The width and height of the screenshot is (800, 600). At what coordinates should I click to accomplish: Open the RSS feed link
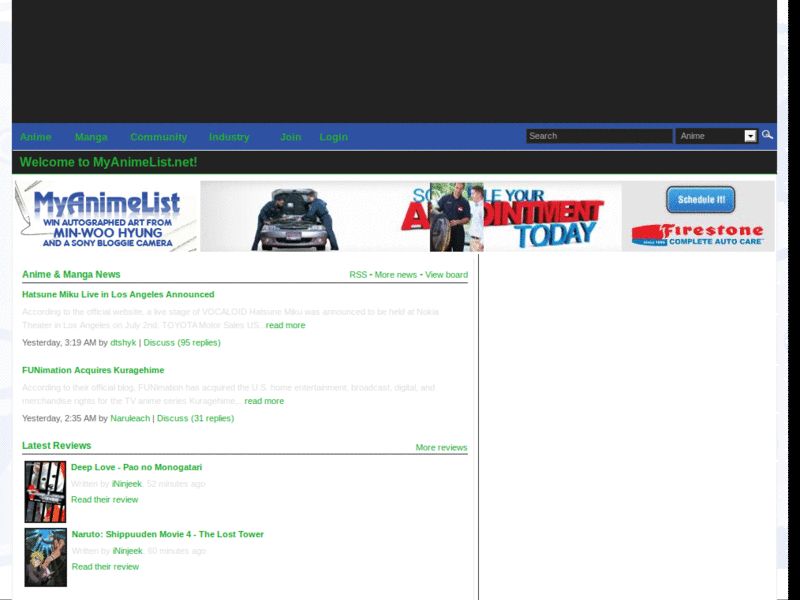[356, 274]
